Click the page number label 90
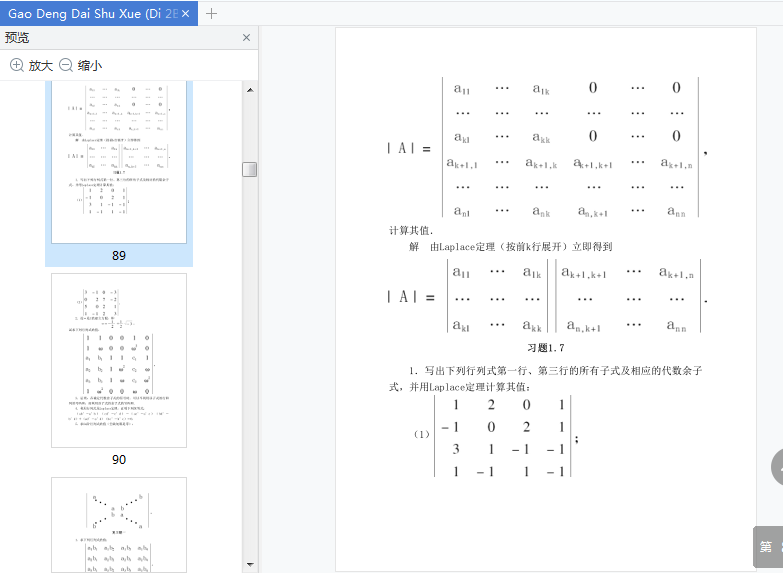This screenshot has width=783, height=573. [x=119, y=460]
